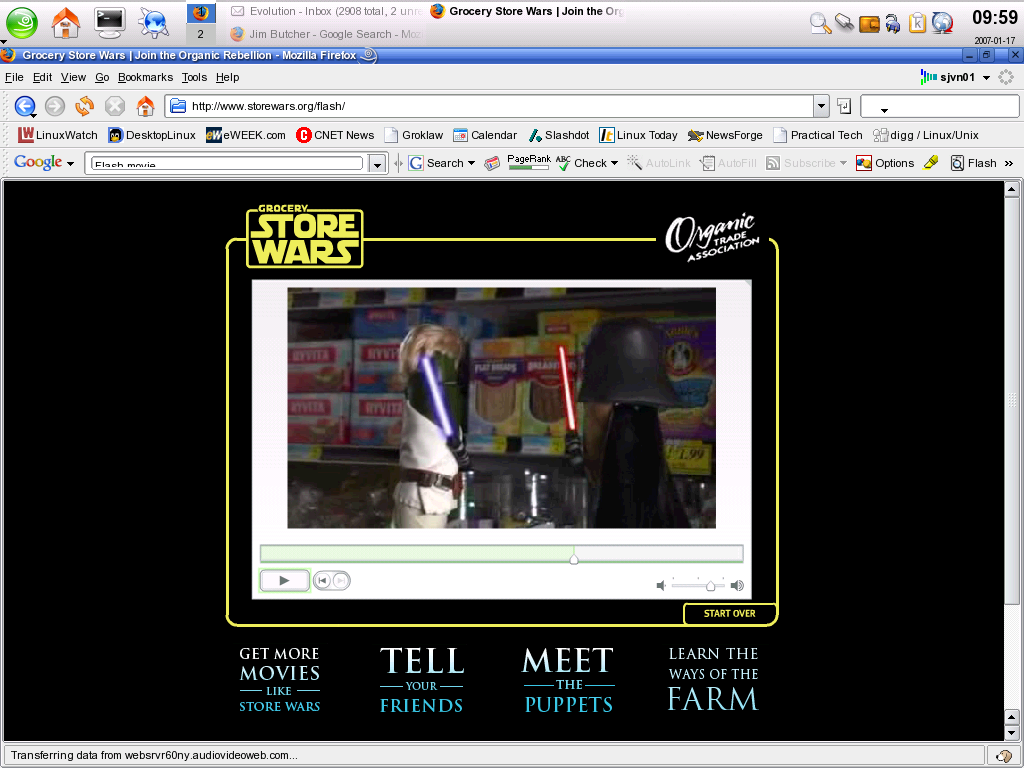Viewport: 1024px width, 768px height.
Task: Open the SUSE main menu launcher
Action: tap(22, 23)
